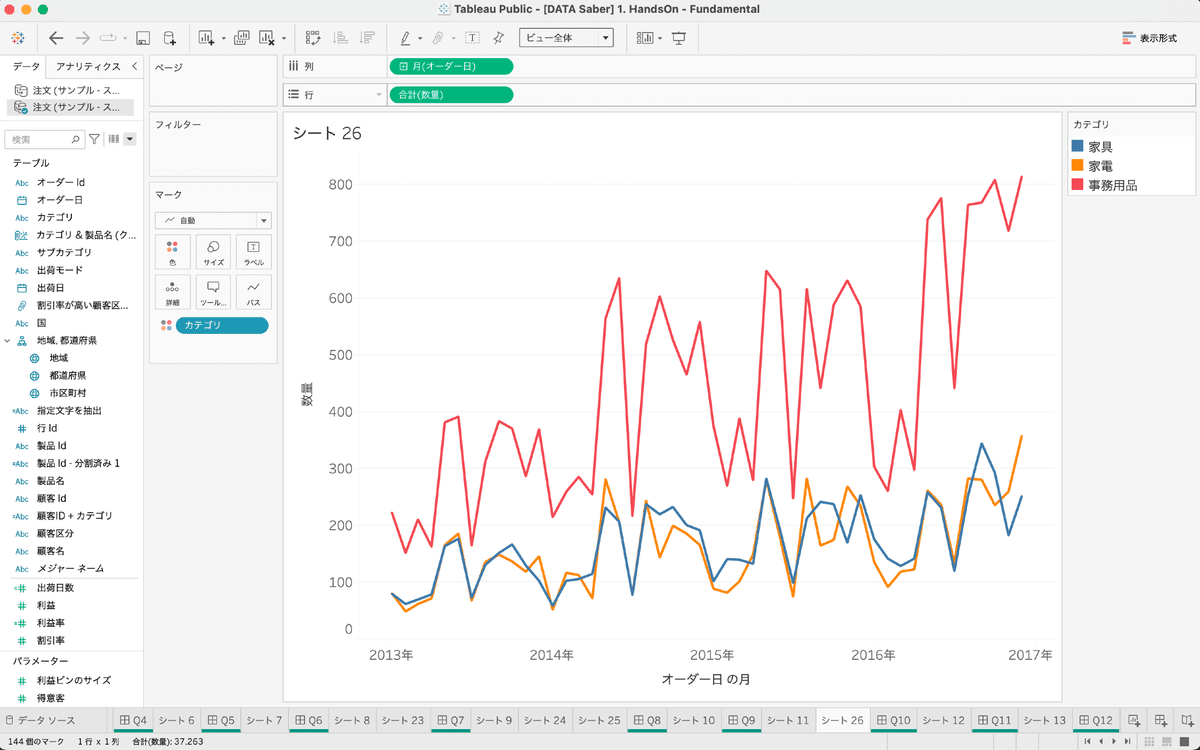Open the dropdown arrow beside new worksheet icon
Image resolution: width=1200 pixels, height=750 pixels.
223,39
